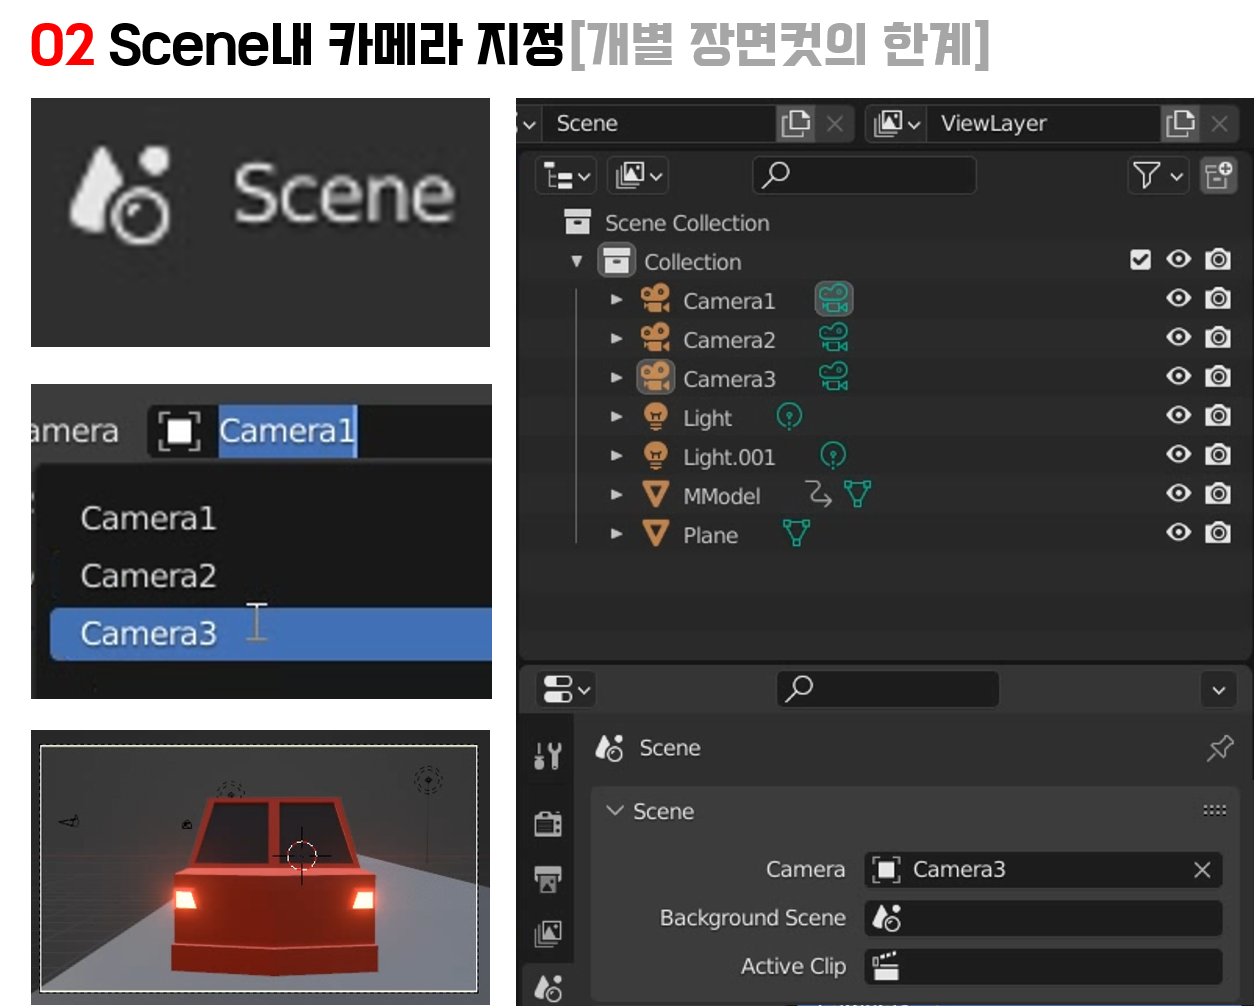Expand the Light tree row
The image size is (1254, 1006).
point(616,416)
